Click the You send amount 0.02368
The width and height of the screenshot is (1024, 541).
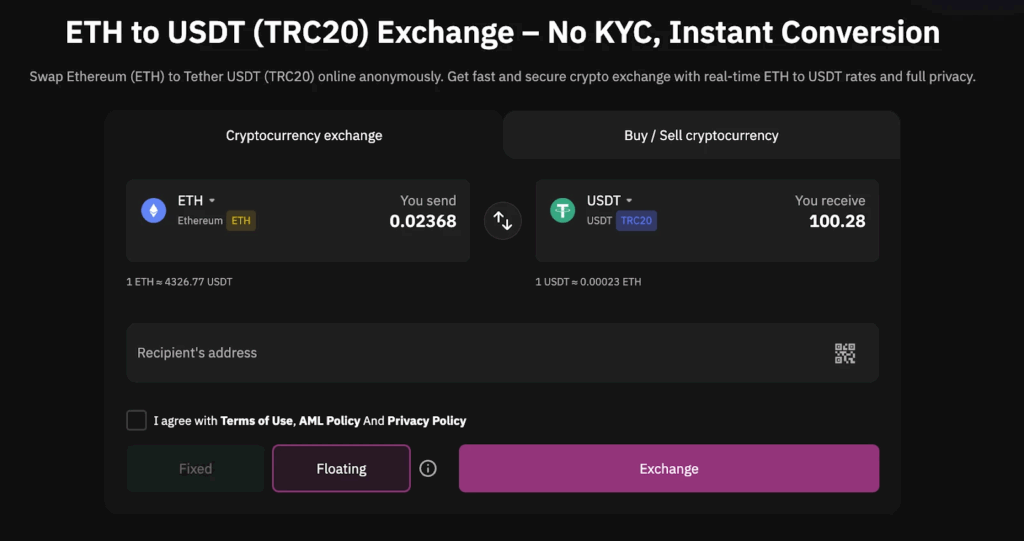click(422, 221)
